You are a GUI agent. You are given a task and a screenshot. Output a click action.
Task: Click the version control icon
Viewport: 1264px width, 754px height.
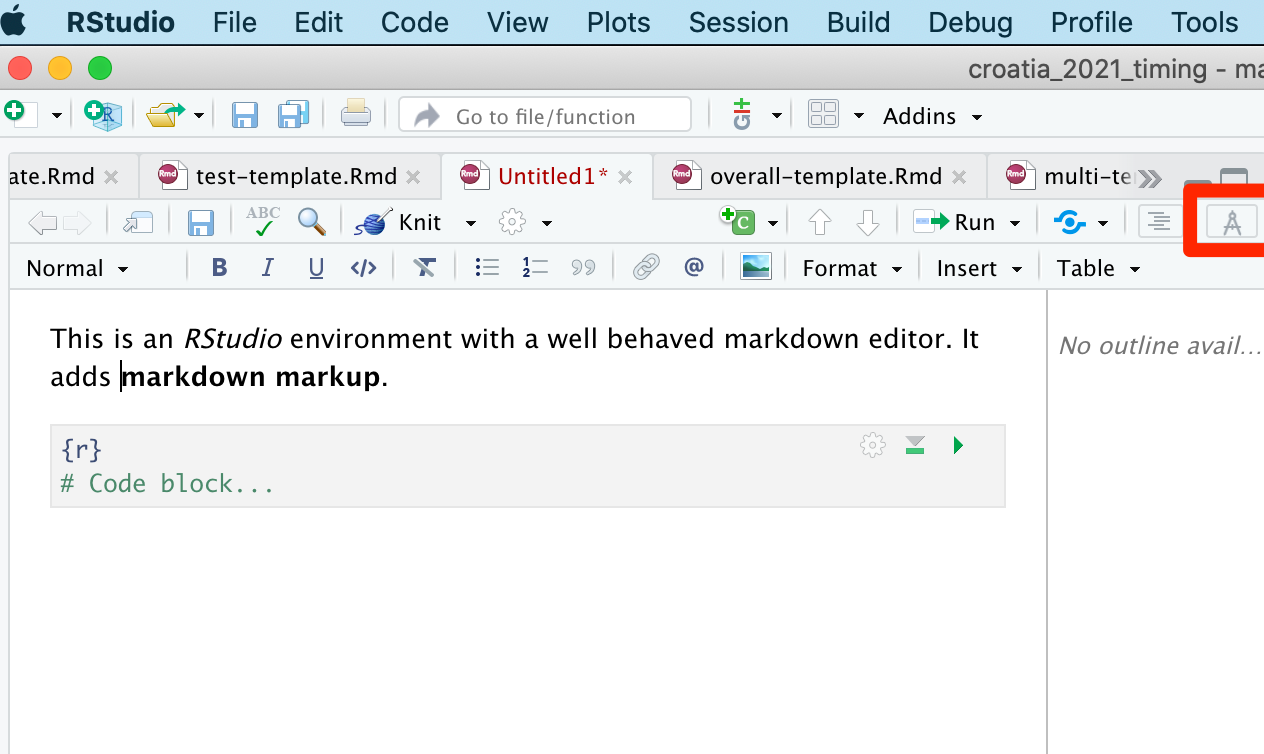click(x=742, y=114)
